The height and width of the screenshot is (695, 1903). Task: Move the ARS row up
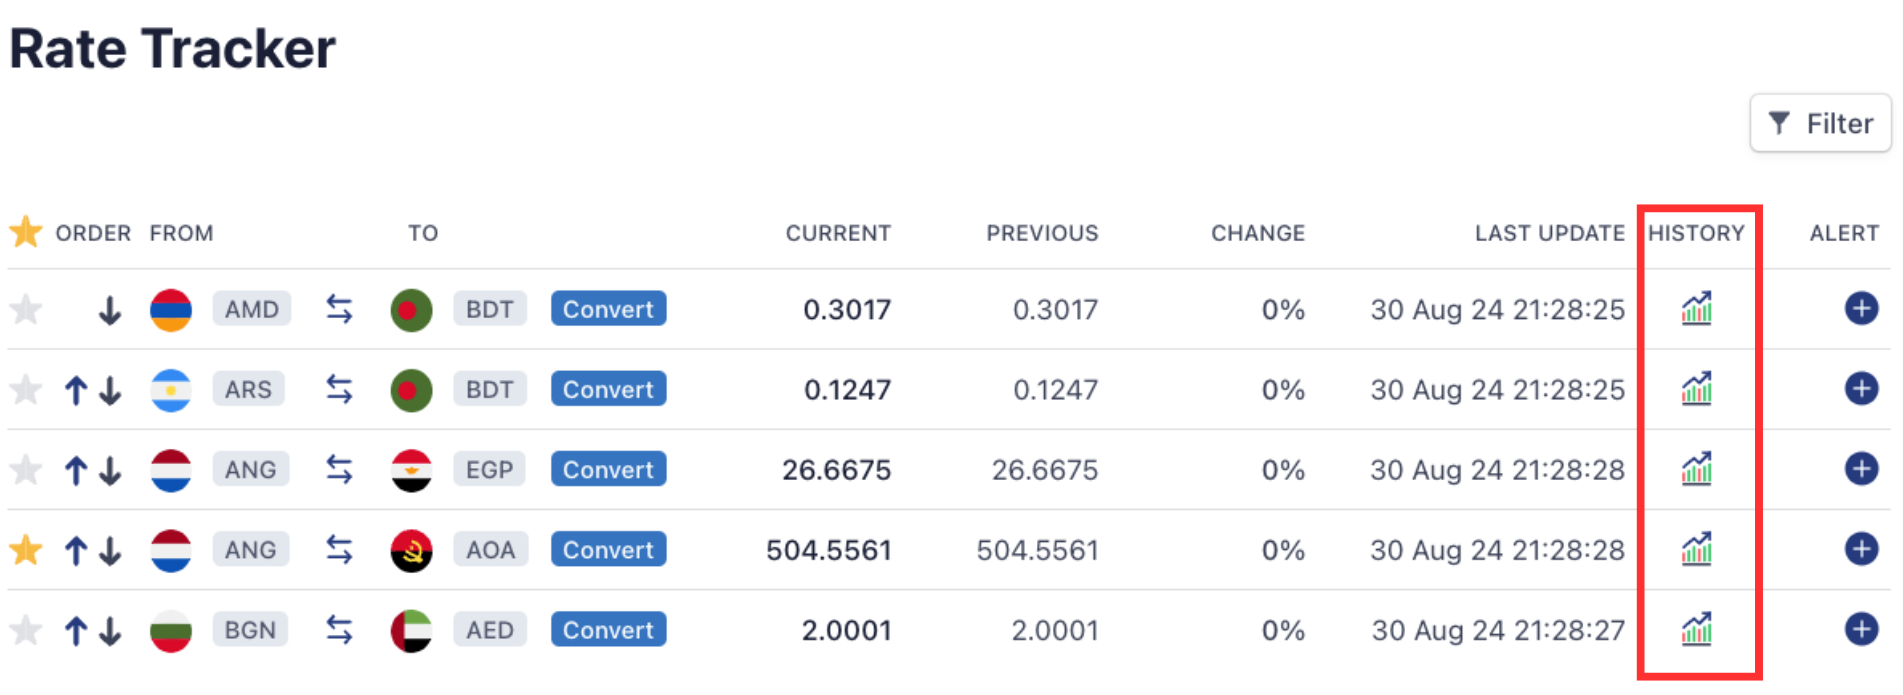(x=76, y=390)
